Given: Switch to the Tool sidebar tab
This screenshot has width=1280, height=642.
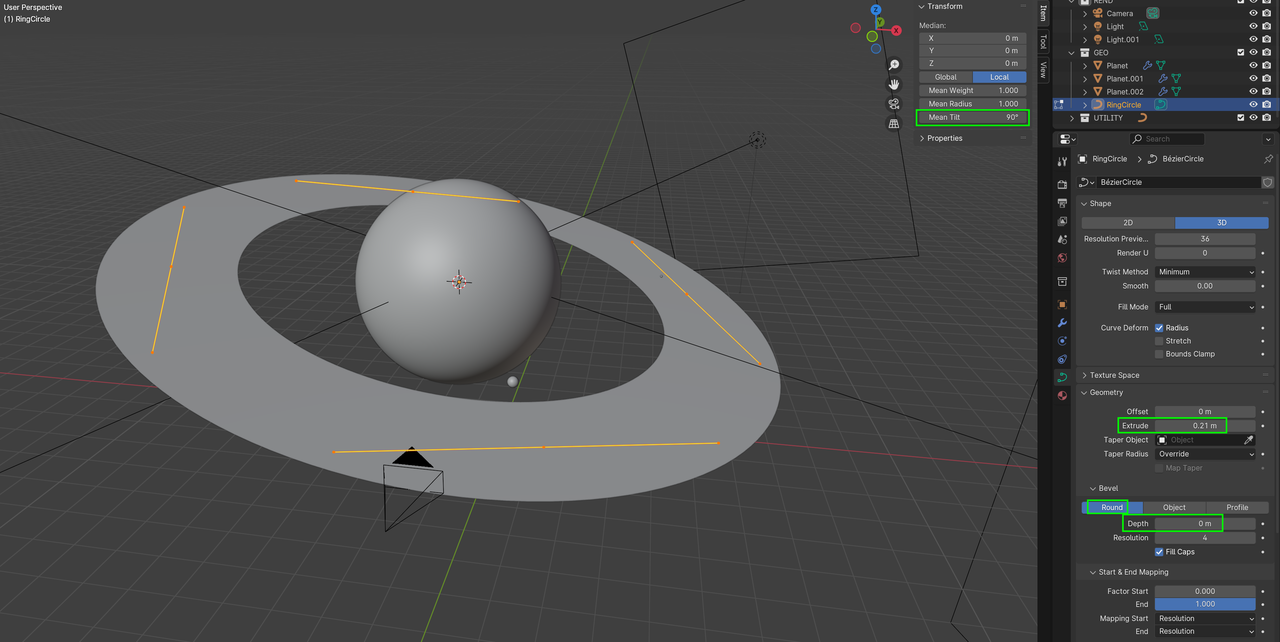Looking at the screenshot, I should (1043, 41).
